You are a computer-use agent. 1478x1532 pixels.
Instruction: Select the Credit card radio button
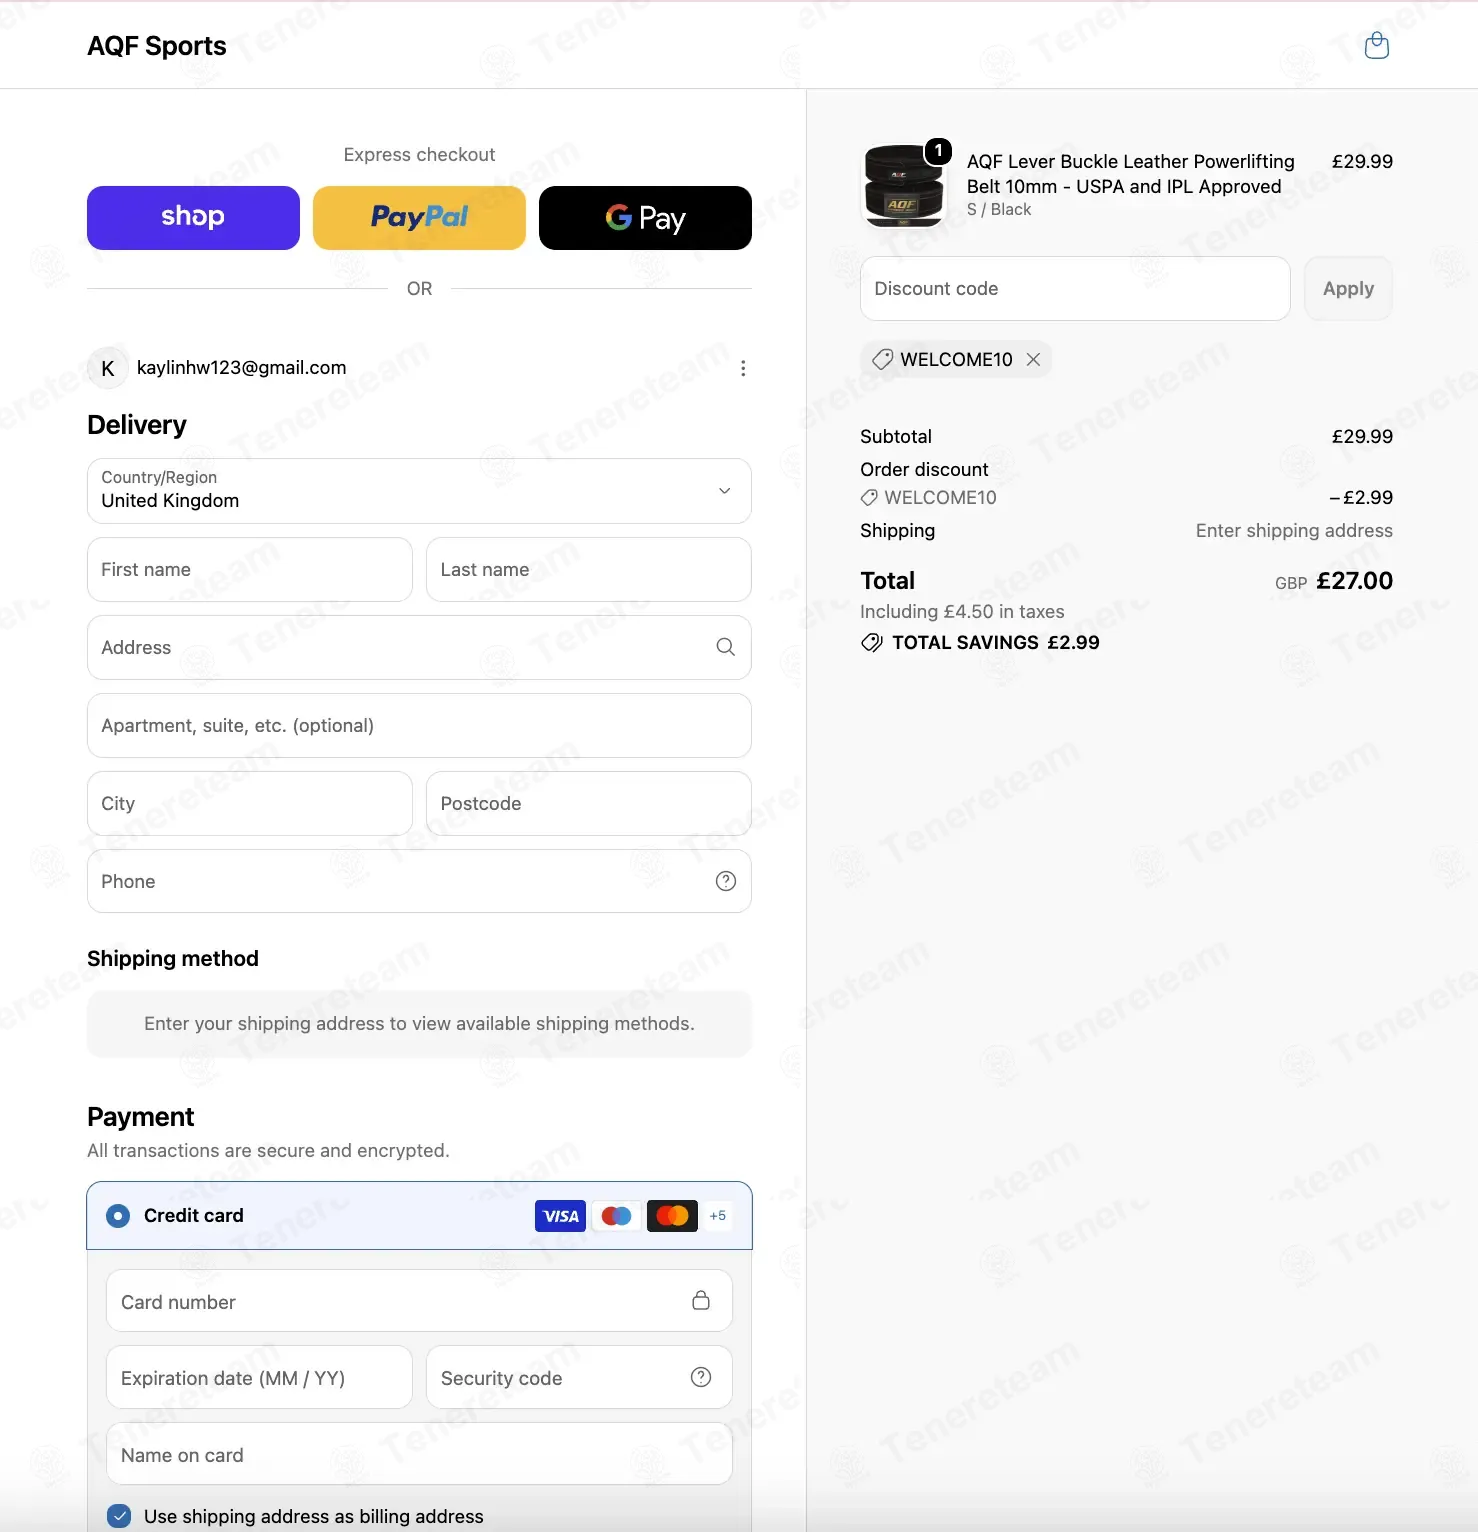click(118, 1216)
